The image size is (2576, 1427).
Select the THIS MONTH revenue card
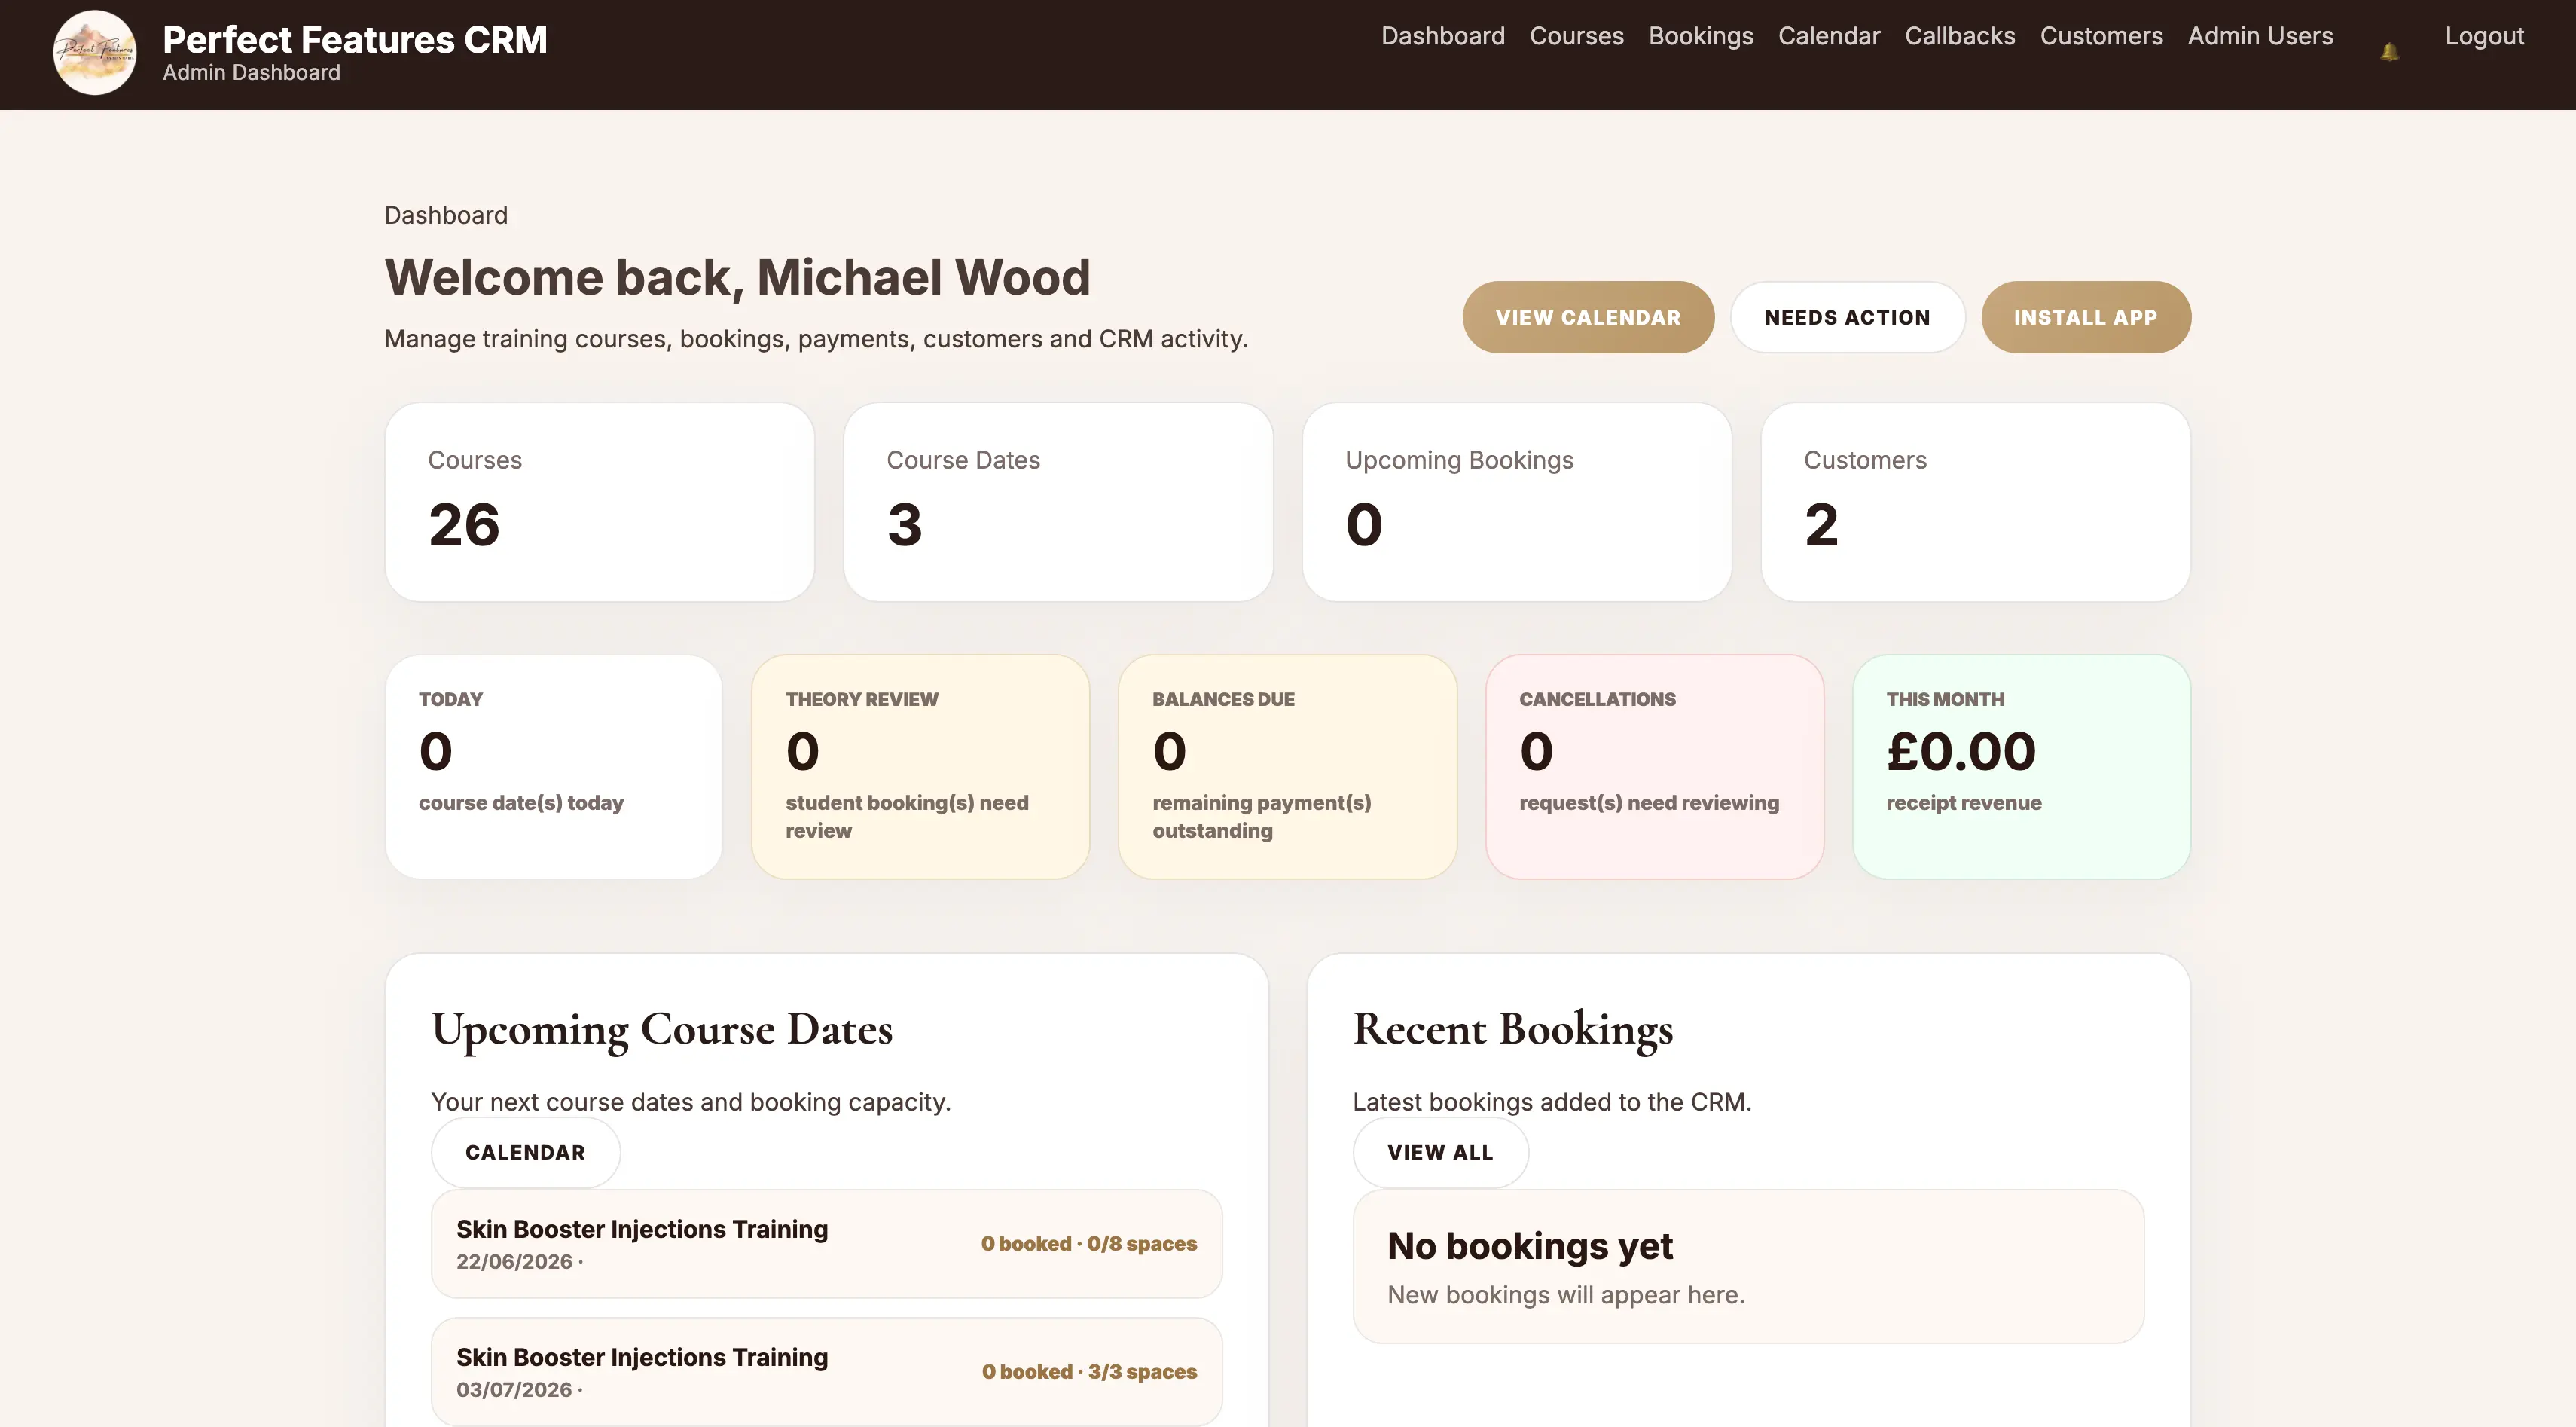coord(2021,767)
